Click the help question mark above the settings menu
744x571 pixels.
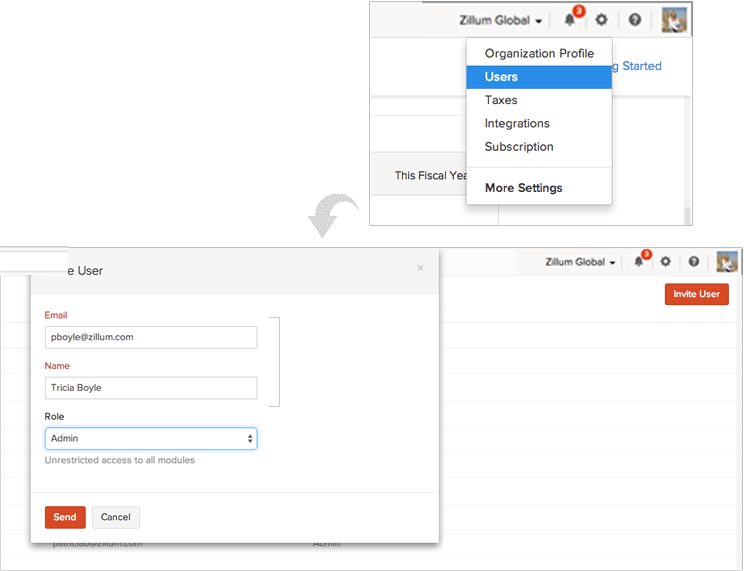tap(634, 20)
